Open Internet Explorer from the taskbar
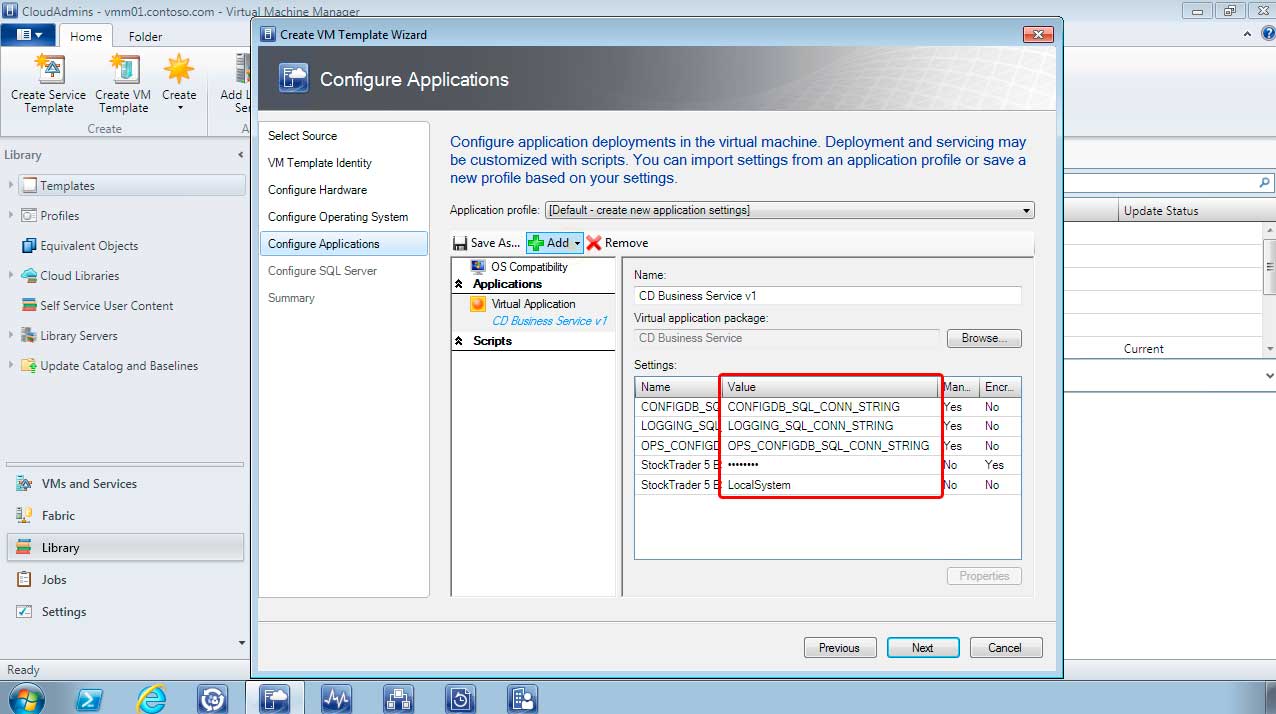 (151, 698)
